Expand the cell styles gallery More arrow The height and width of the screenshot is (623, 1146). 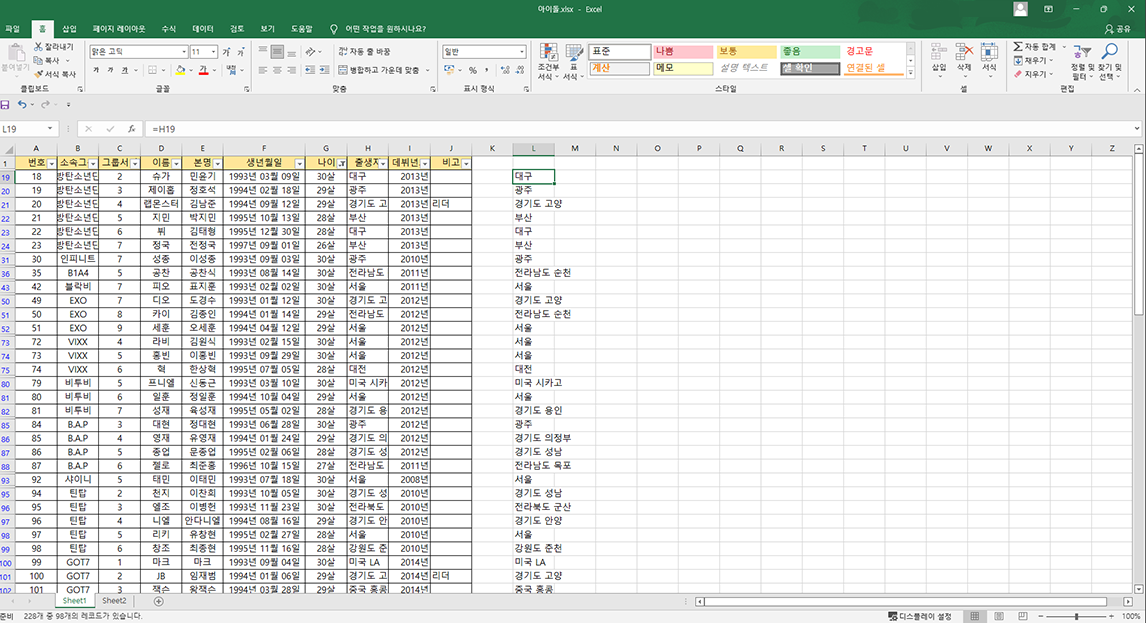pyautogui.click(x=911, y=73)
